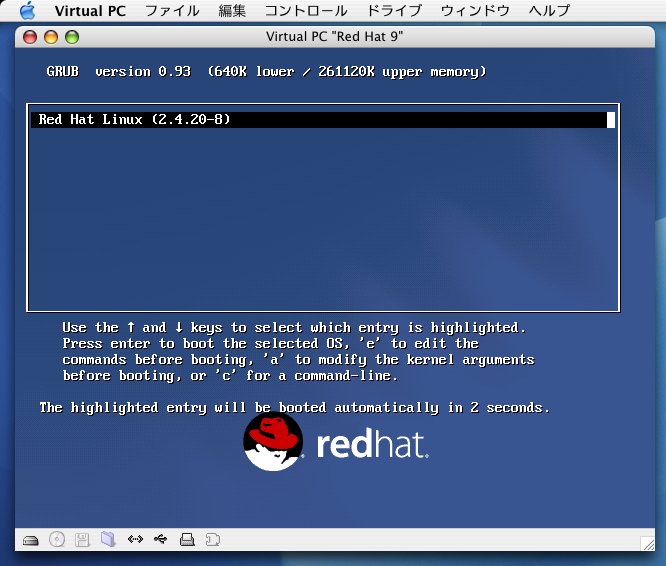Click the window resize grip corner
This screenshot has height=566, width=666.
pyautogui.click(x=647, y=543)
